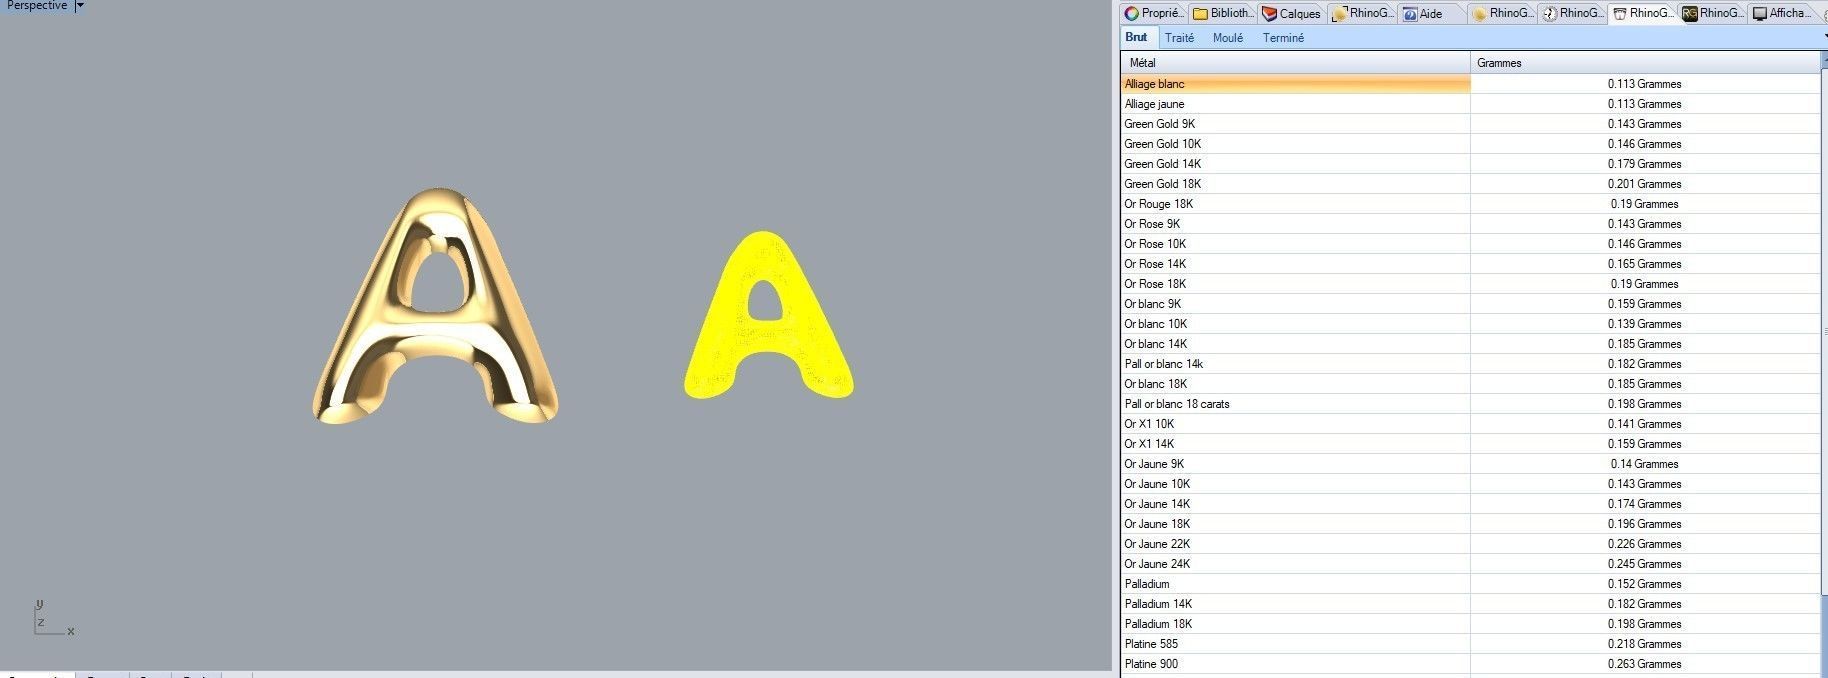Select the Or Jaune 18K row
Screen dimensions: 1828x678
coord(1470,524)
